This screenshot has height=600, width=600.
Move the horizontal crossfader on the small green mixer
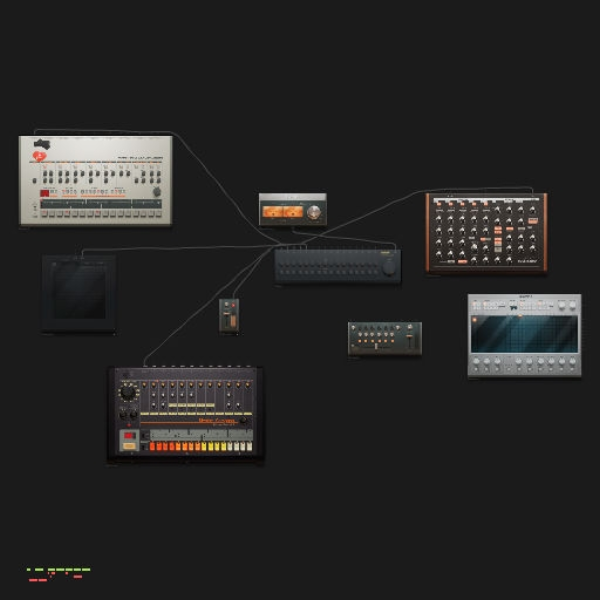pyautogui.click(x=376, y=346)
